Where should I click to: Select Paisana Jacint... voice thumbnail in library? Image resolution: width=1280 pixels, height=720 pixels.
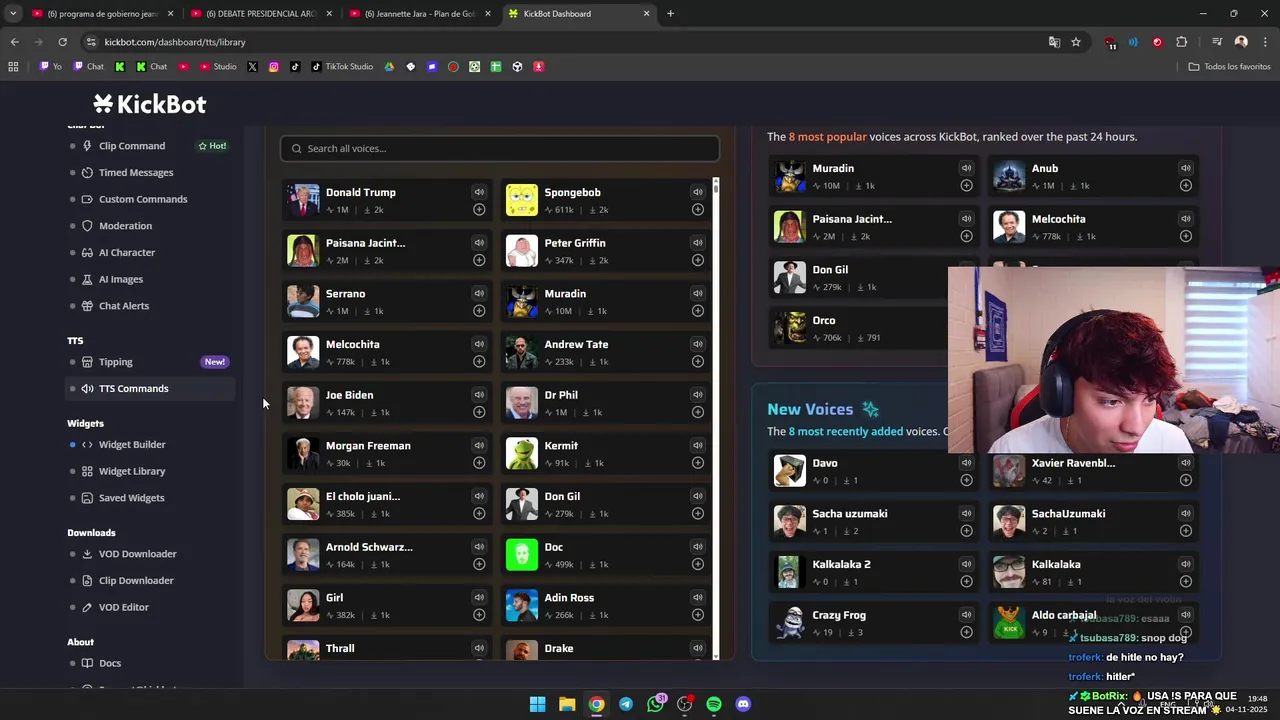click(303, 251)
